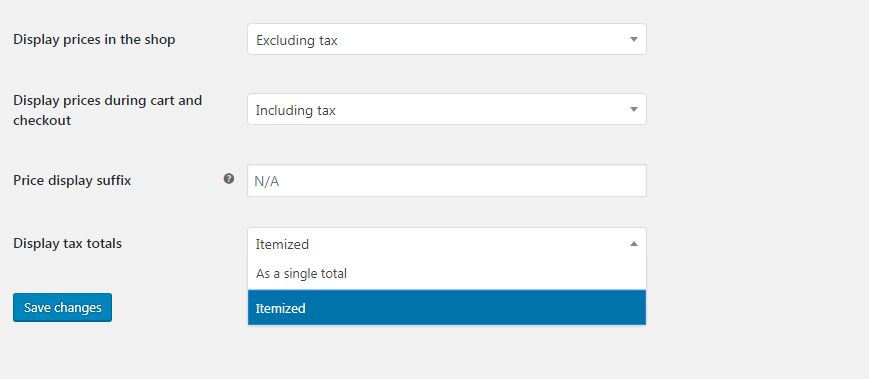Click the help icon beside Price display suffix
Viewport: 869px width, 379px height.
(229, 178)
